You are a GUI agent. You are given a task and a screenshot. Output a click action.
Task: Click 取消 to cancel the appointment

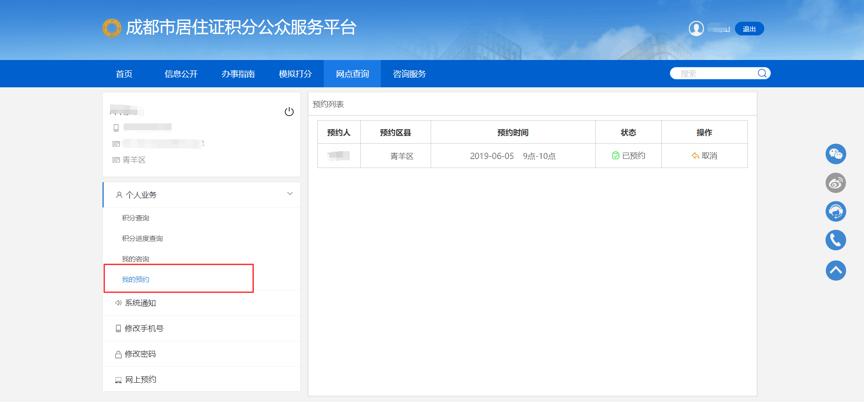pos(704,156)
